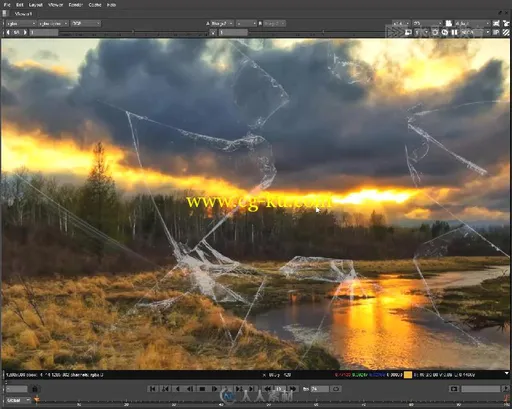Toggle the loop playback mode button

pos(336,389)
